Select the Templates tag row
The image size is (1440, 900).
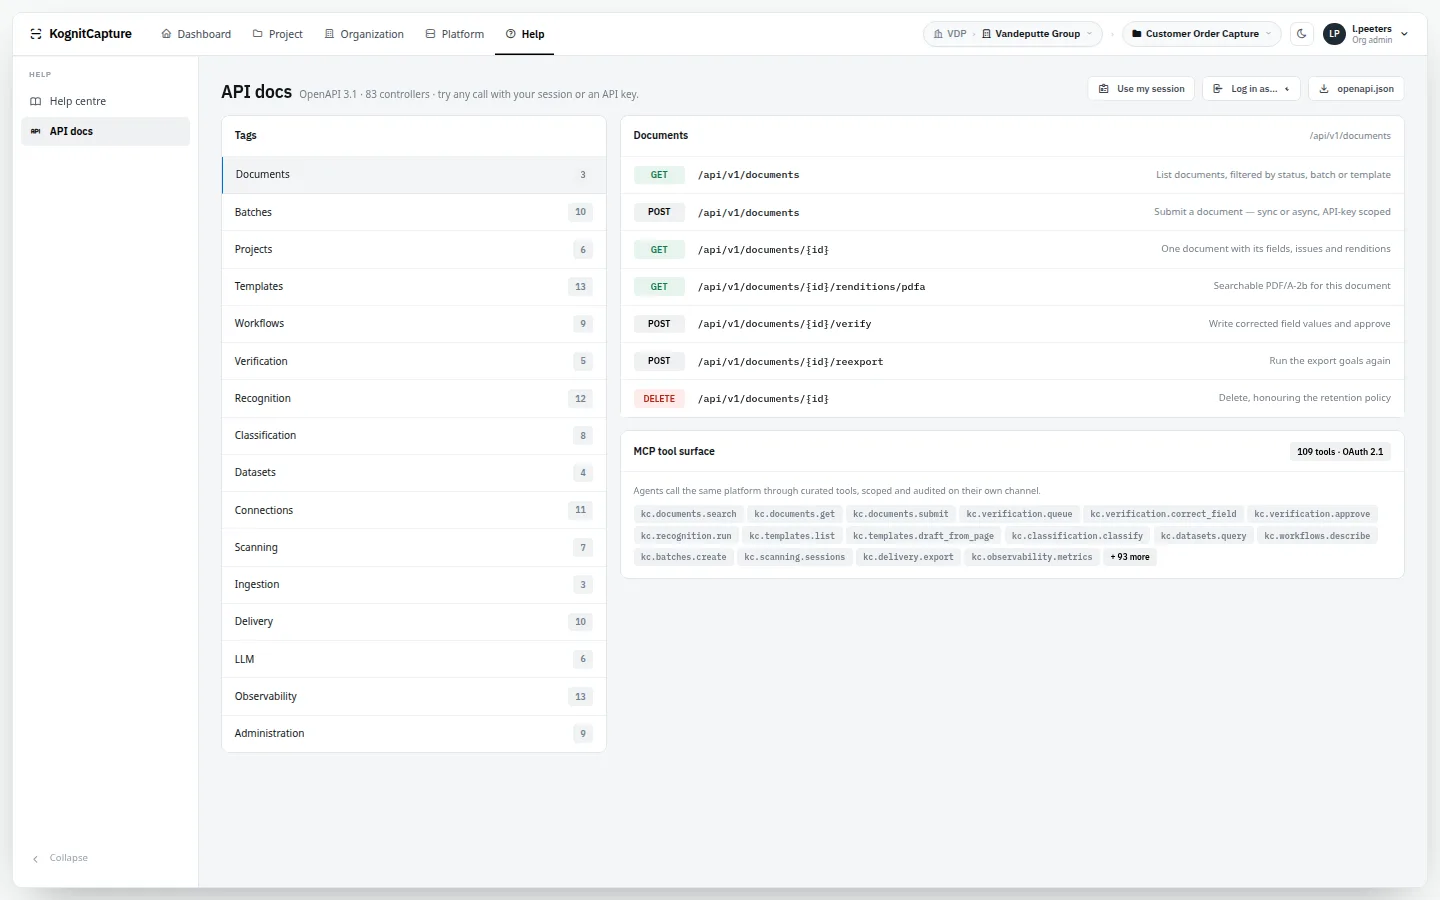click(x=414, y=287)
